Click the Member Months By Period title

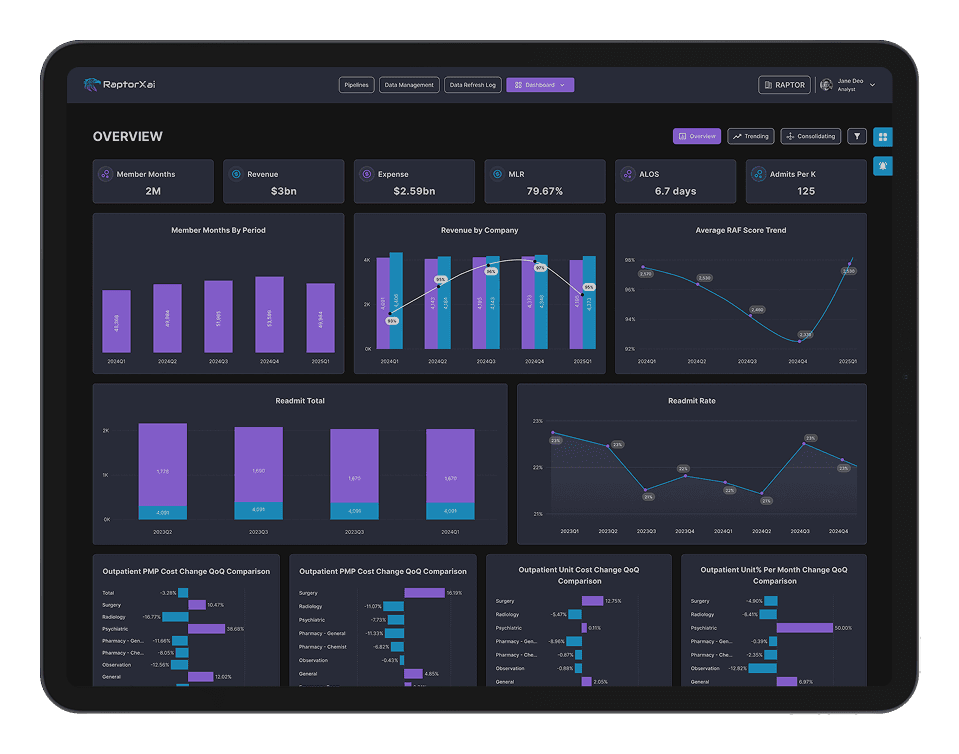[218, 231]
